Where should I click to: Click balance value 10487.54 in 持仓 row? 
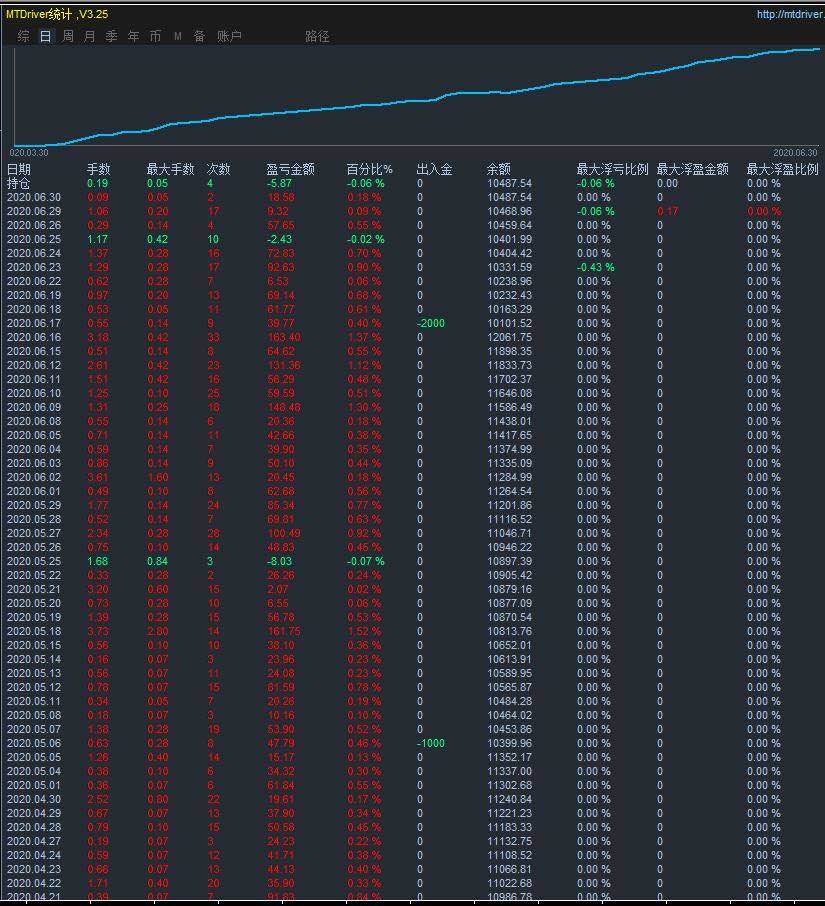click(510, 183)
